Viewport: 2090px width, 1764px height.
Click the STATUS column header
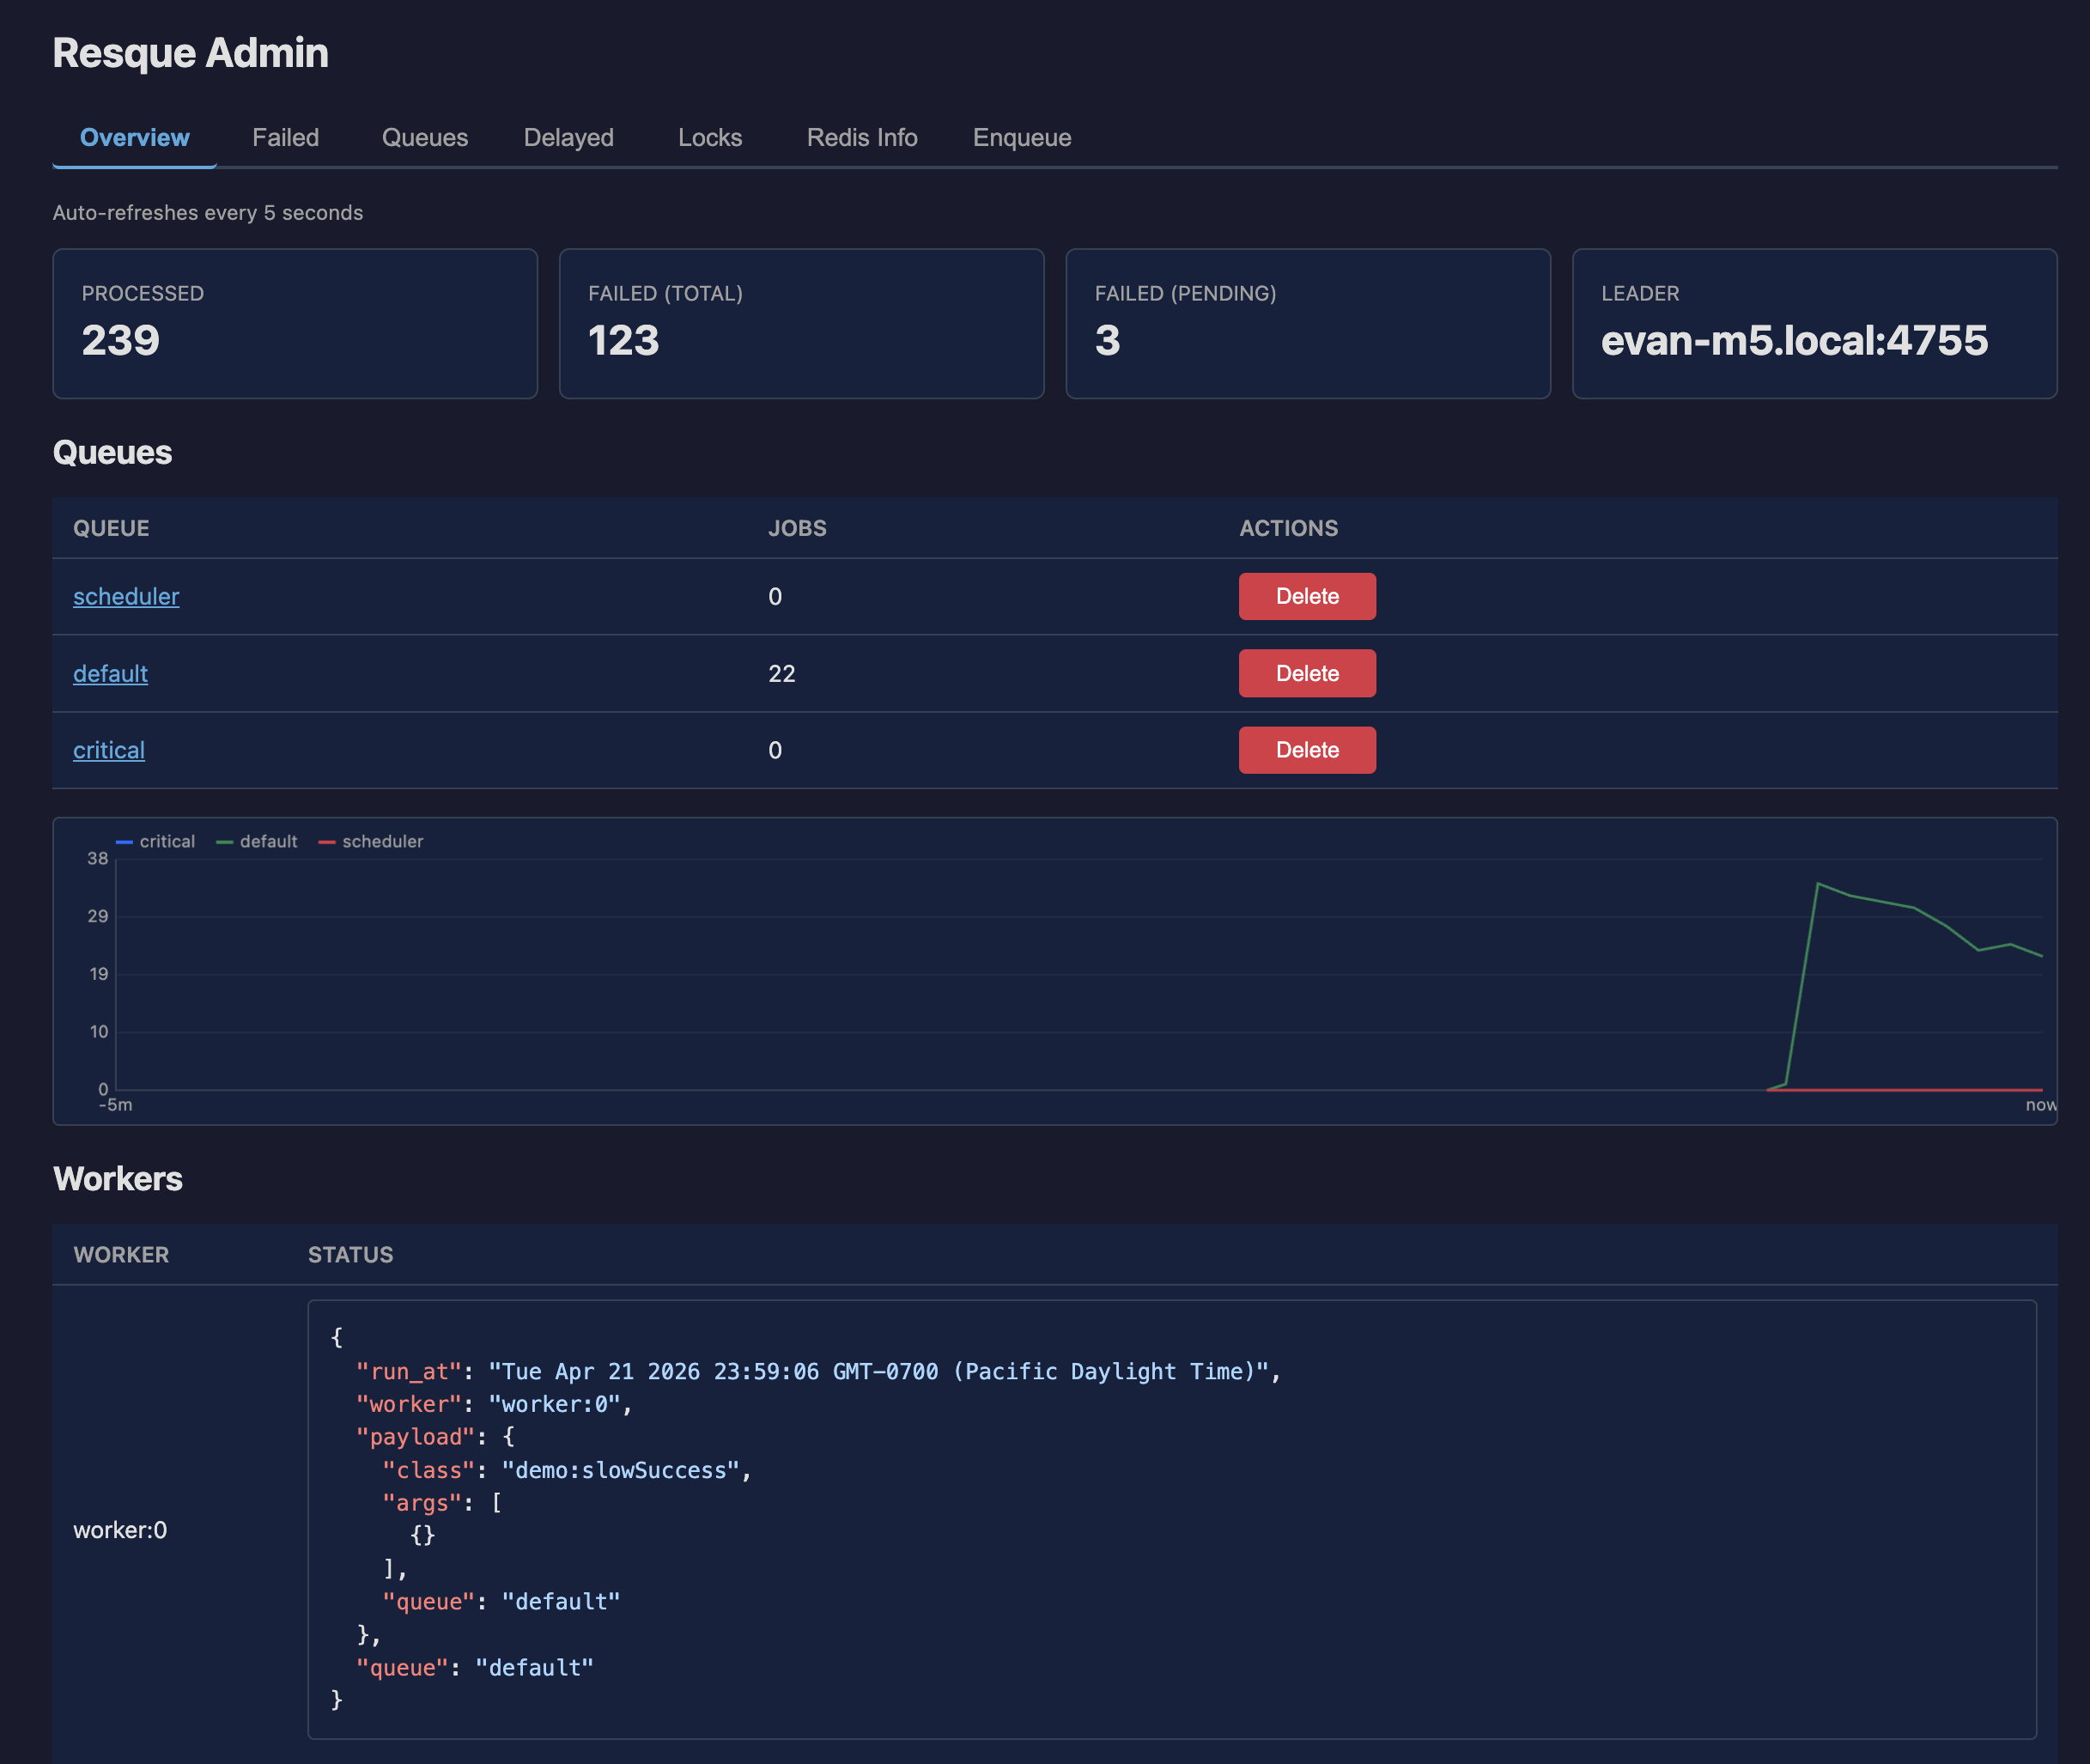350,1256
